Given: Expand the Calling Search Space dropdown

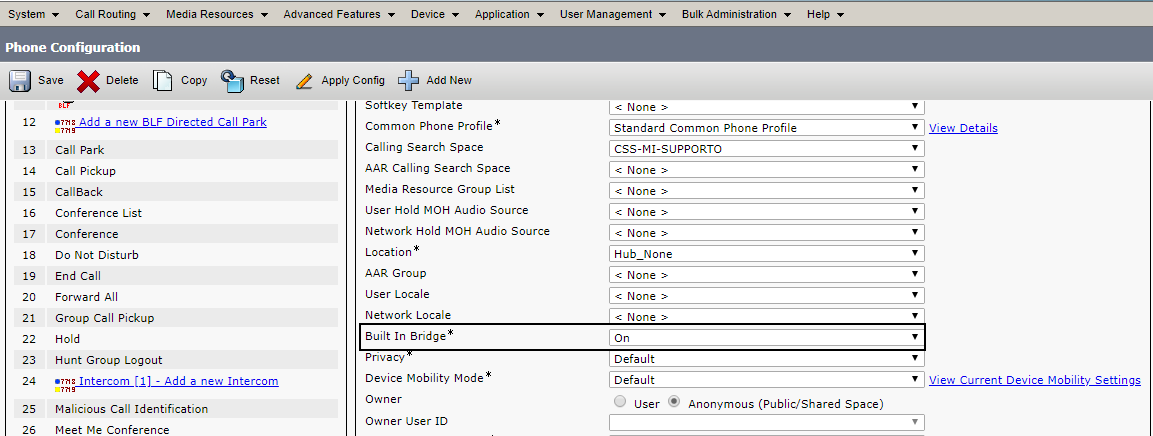Looking at the screenshot, I should (x=766, y=149).
